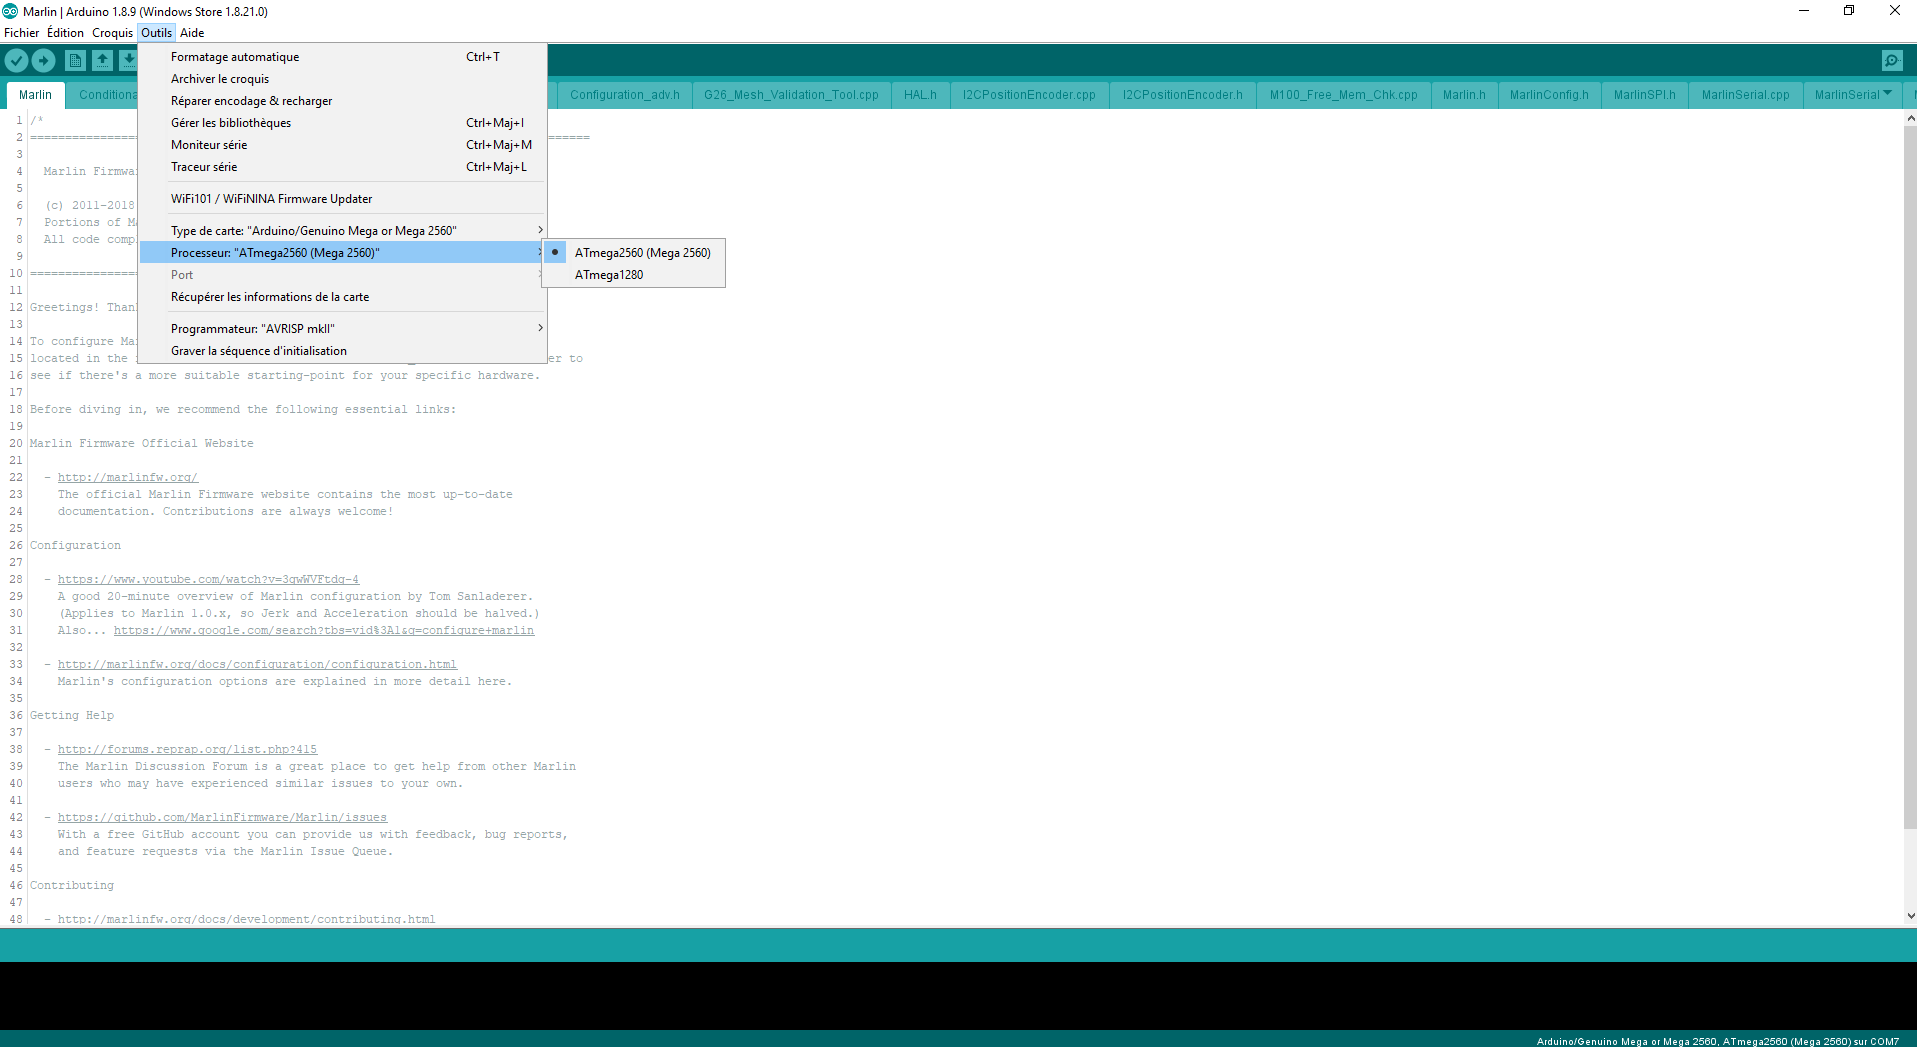Switch to the Marlin tab

coord(35,95)
